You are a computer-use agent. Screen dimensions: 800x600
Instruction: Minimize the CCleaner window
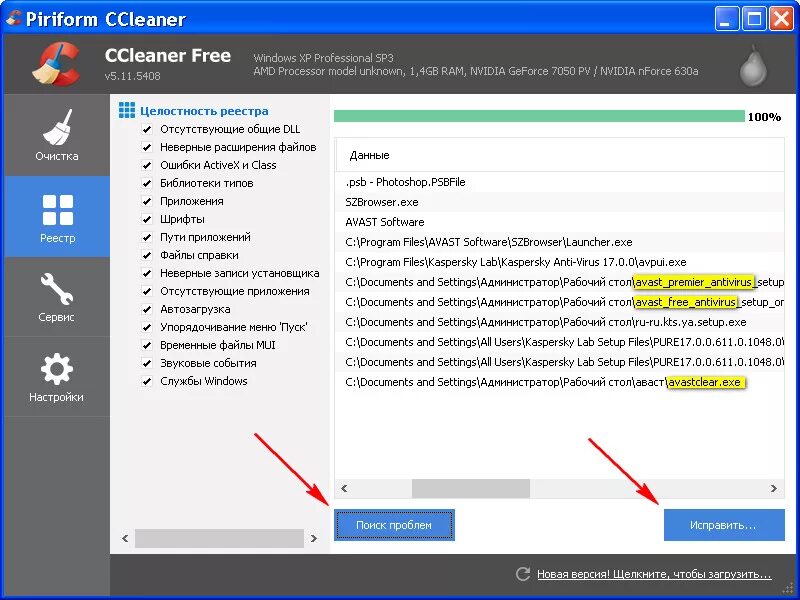pyautogui.click(x=726, y=19)
